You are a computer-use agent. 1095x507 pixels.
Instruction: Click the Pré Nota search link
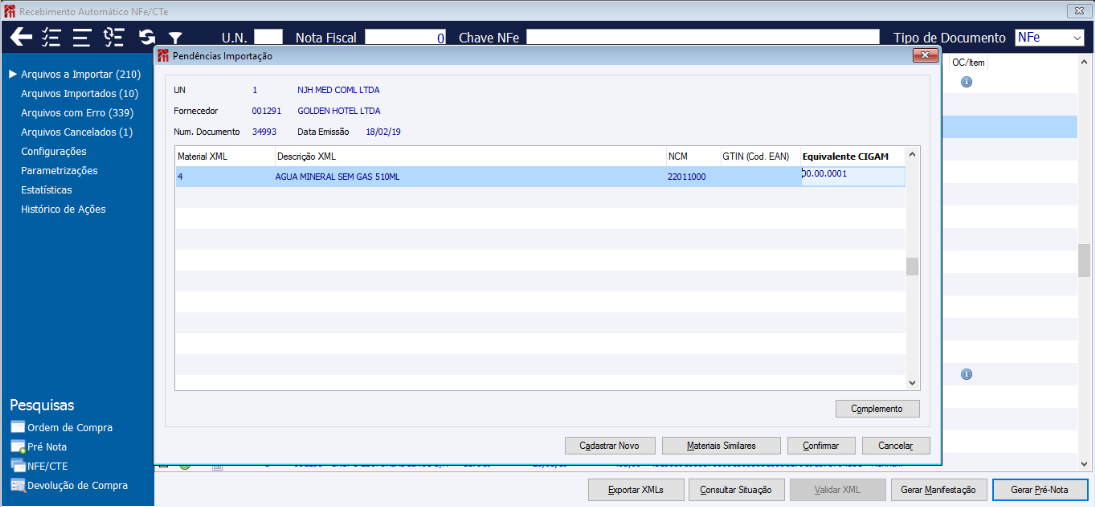click(x=47, y=447)
